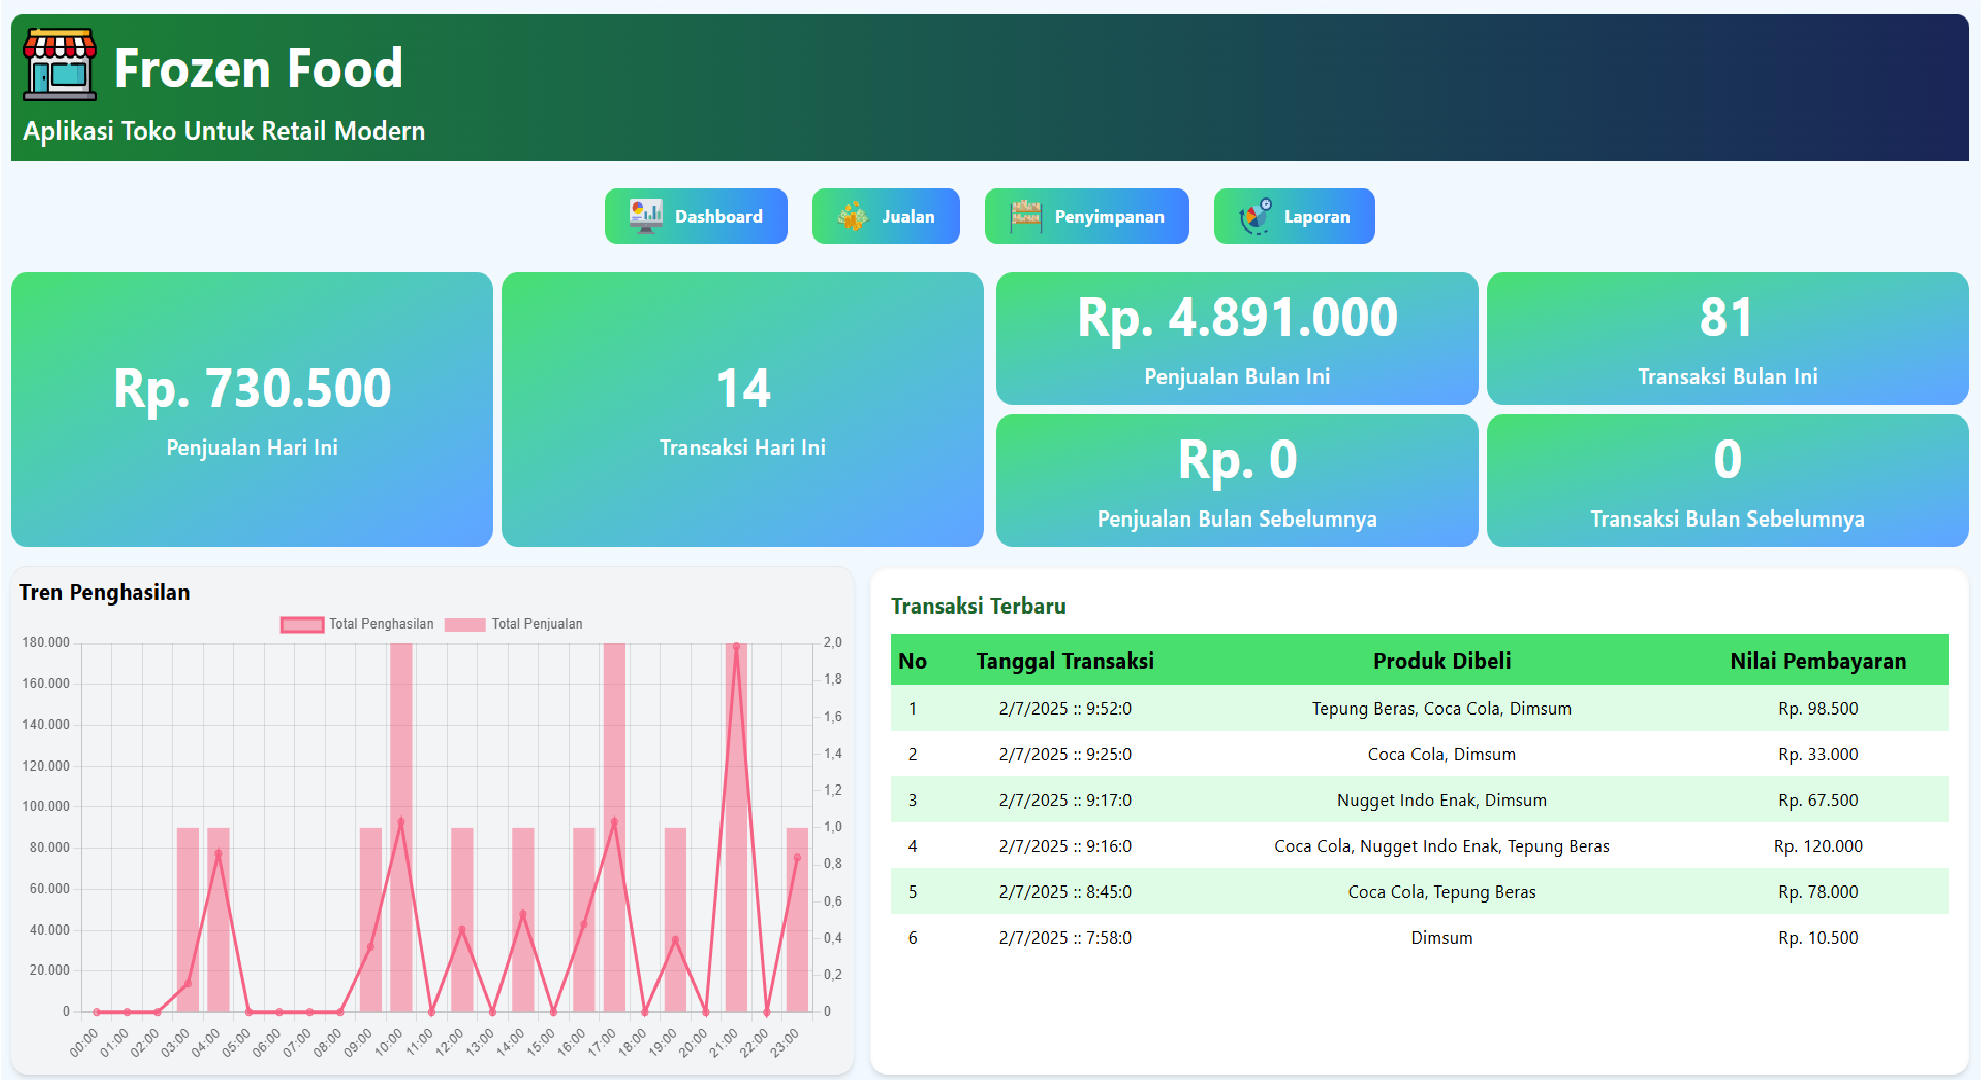Click payment value Rp. 98.500

[x=1818, y=708]
